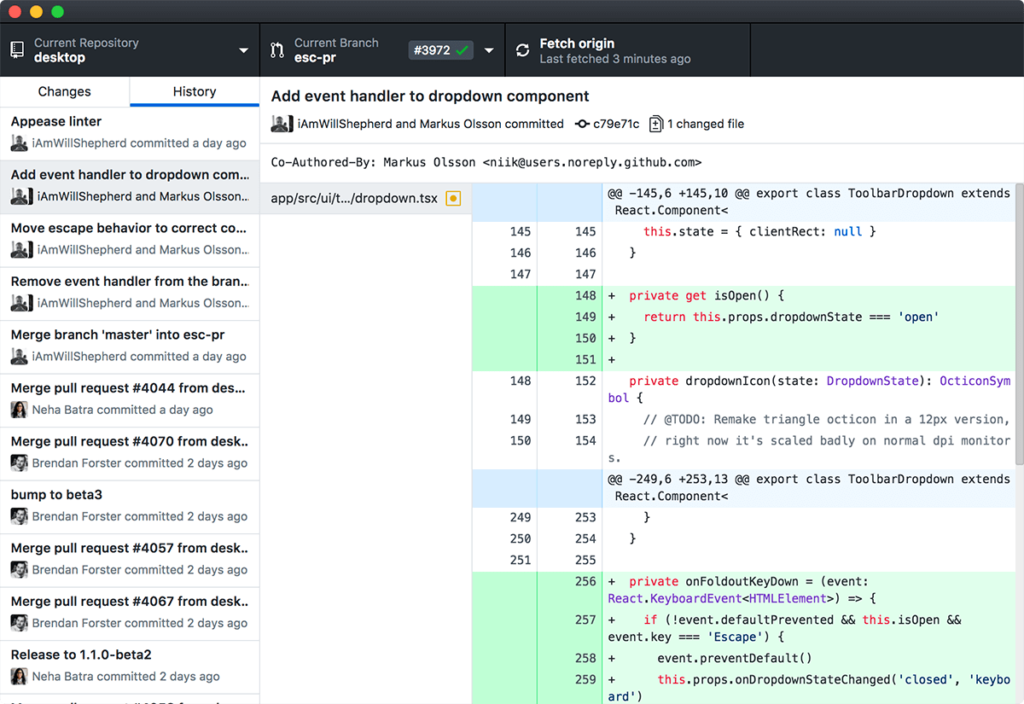This screenshot has height=704, width=1024.
Task: Select Merge pull request #4067 commit
Action: [x=129, y=613]
